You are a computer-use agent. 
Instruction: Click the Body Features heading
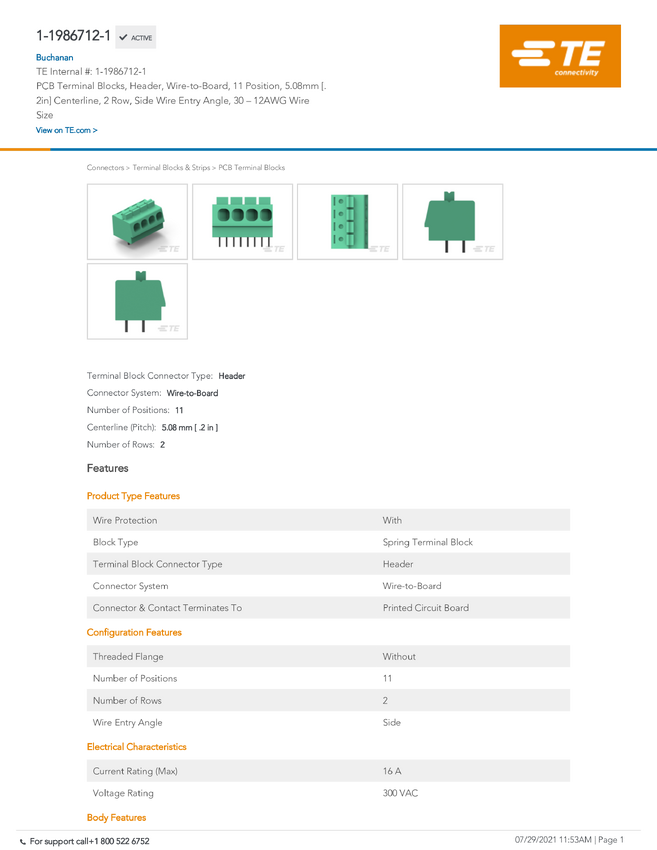pos(117,817)
